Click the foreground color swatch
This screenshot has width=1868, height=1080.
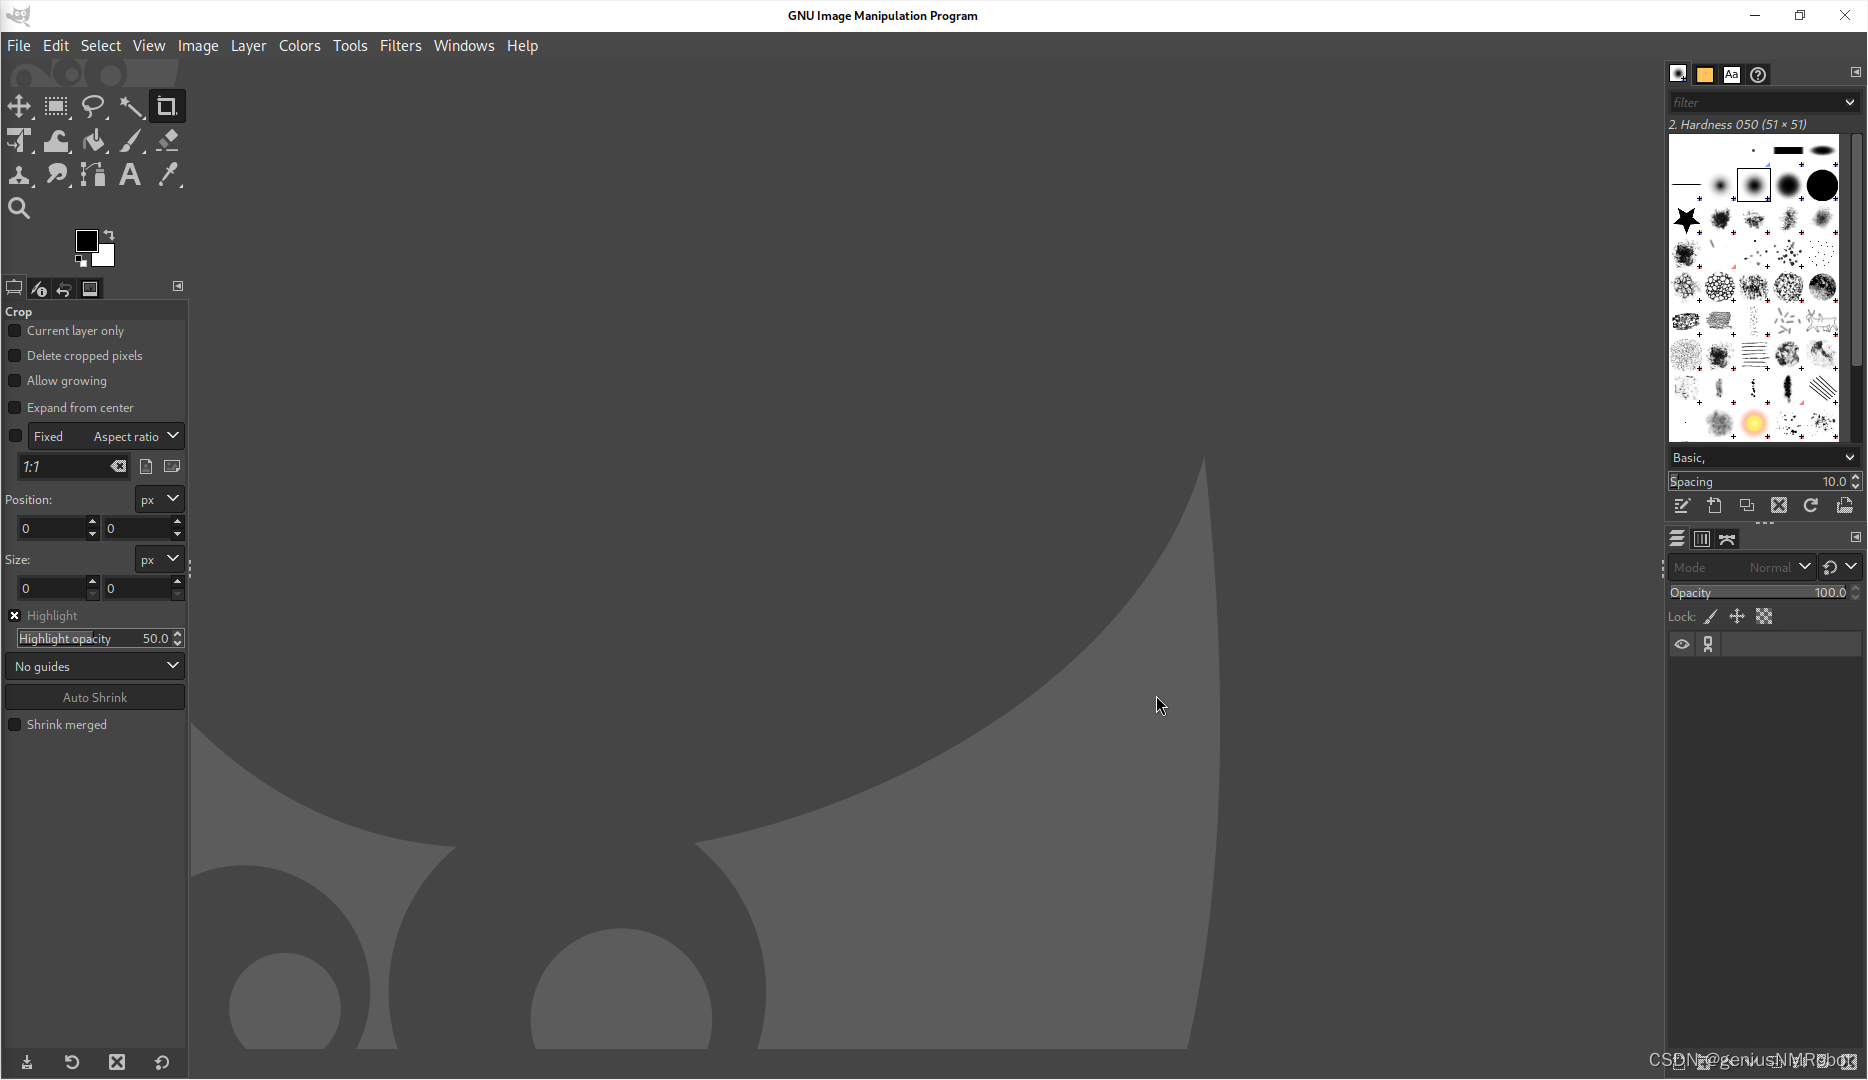coord(87,241)
